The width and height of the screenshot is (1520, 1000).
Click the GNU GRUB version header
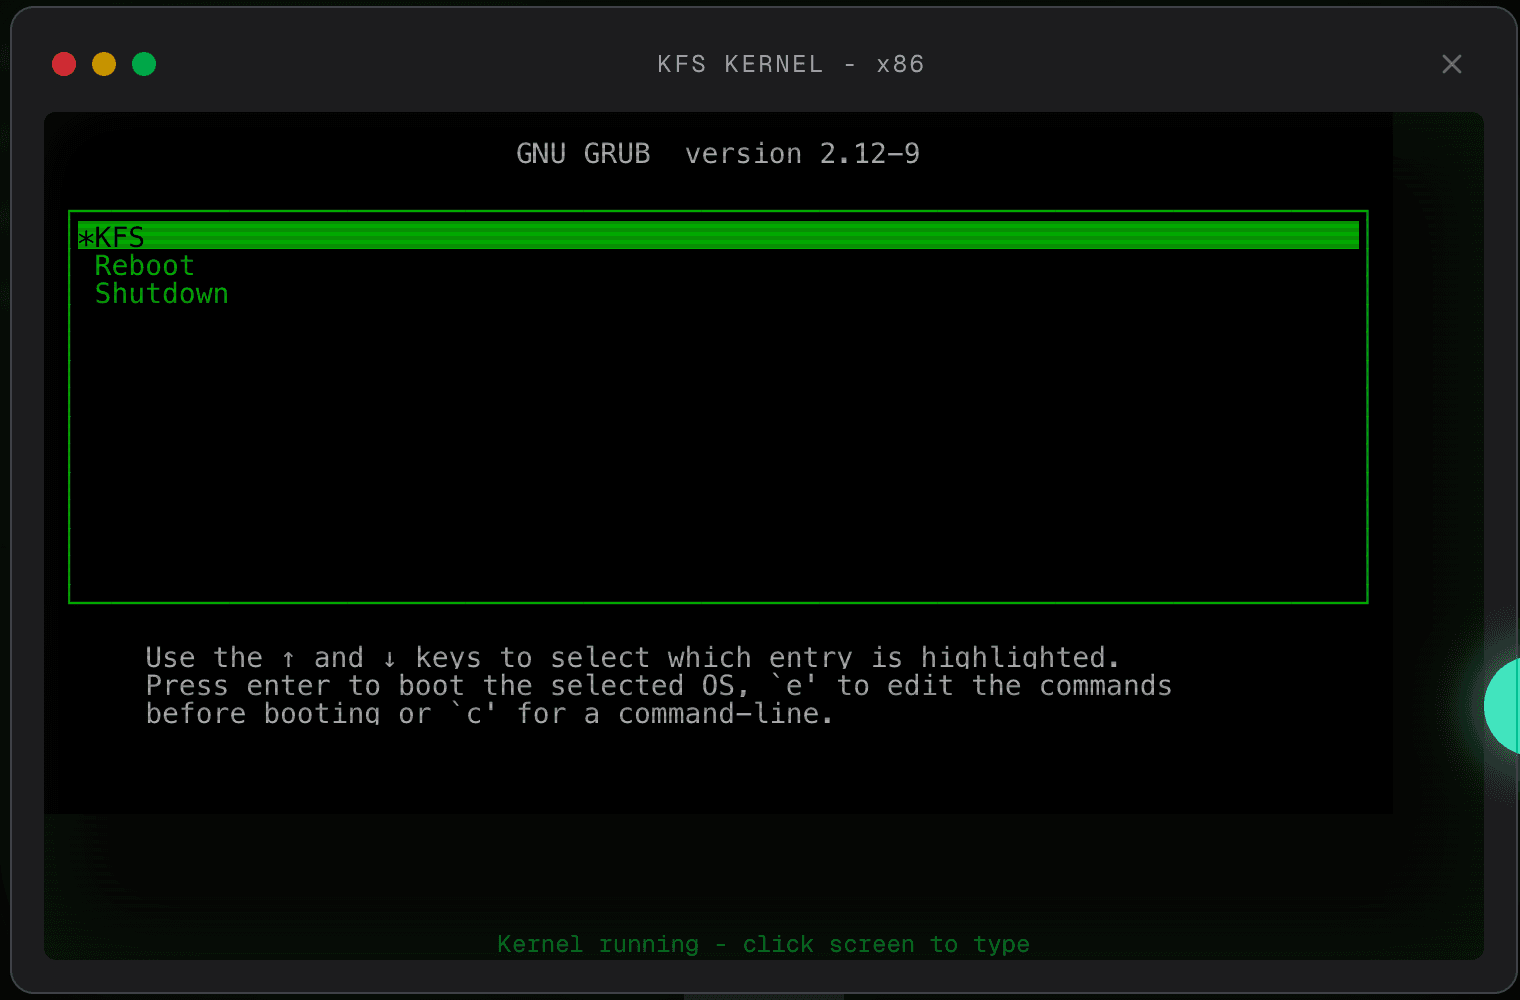[x=718, y=153]
